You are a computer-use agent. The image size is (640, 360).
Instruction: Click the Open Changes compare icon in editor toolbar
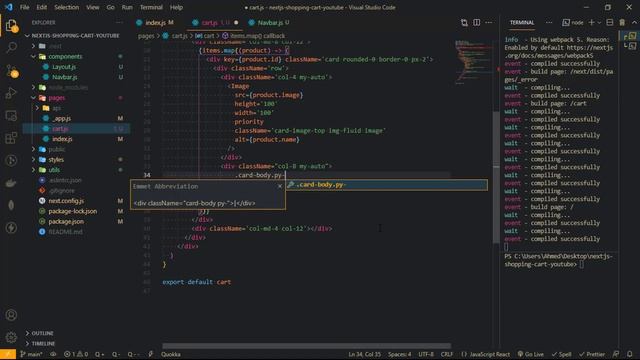(x=464, y=22)
